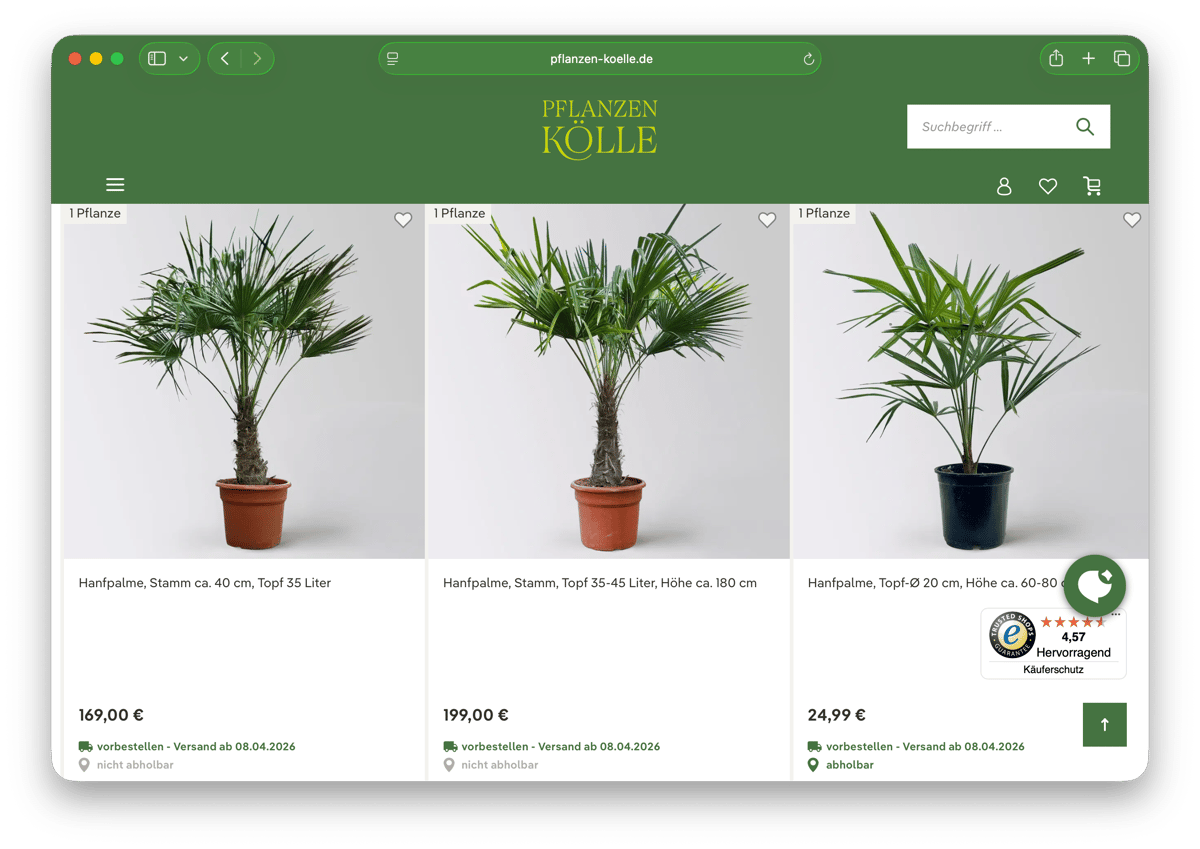Open the wishlist heart icon in header
Image resolution: width=1200 pixels, height=849 pixels.
pyautogui.click(x=1048, y=186)
